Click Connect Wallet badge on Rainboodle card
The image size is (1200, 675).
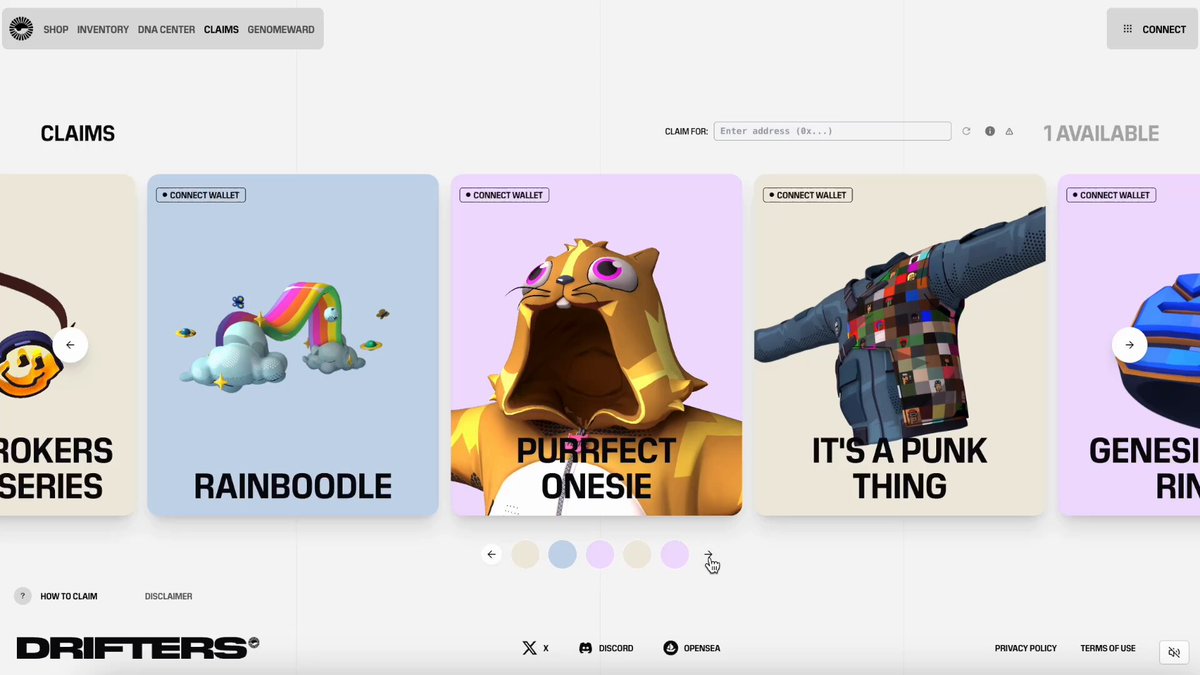pyautogui.click(x=201, y=195)
